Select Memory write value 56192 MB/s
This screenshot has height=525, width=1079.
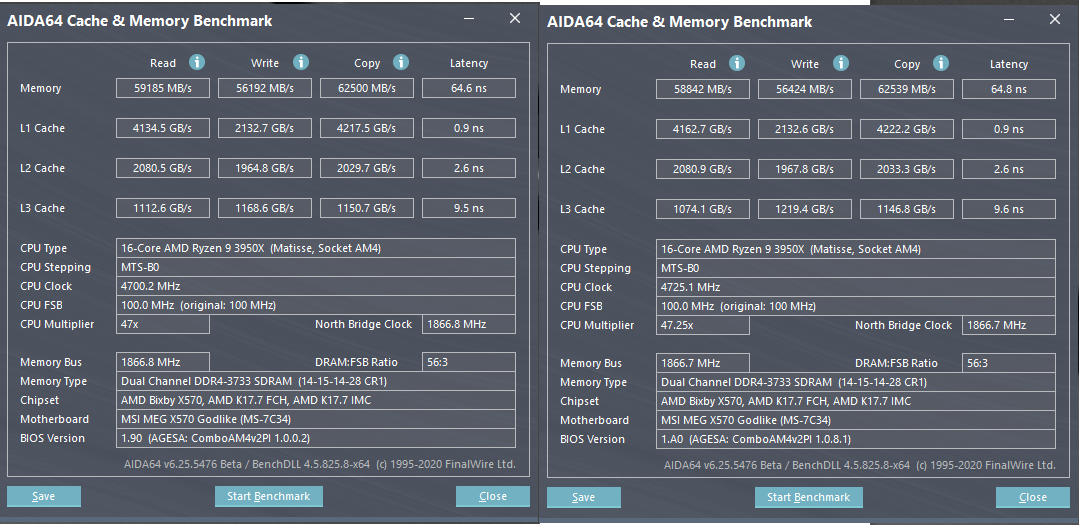(x=265, y=88)
